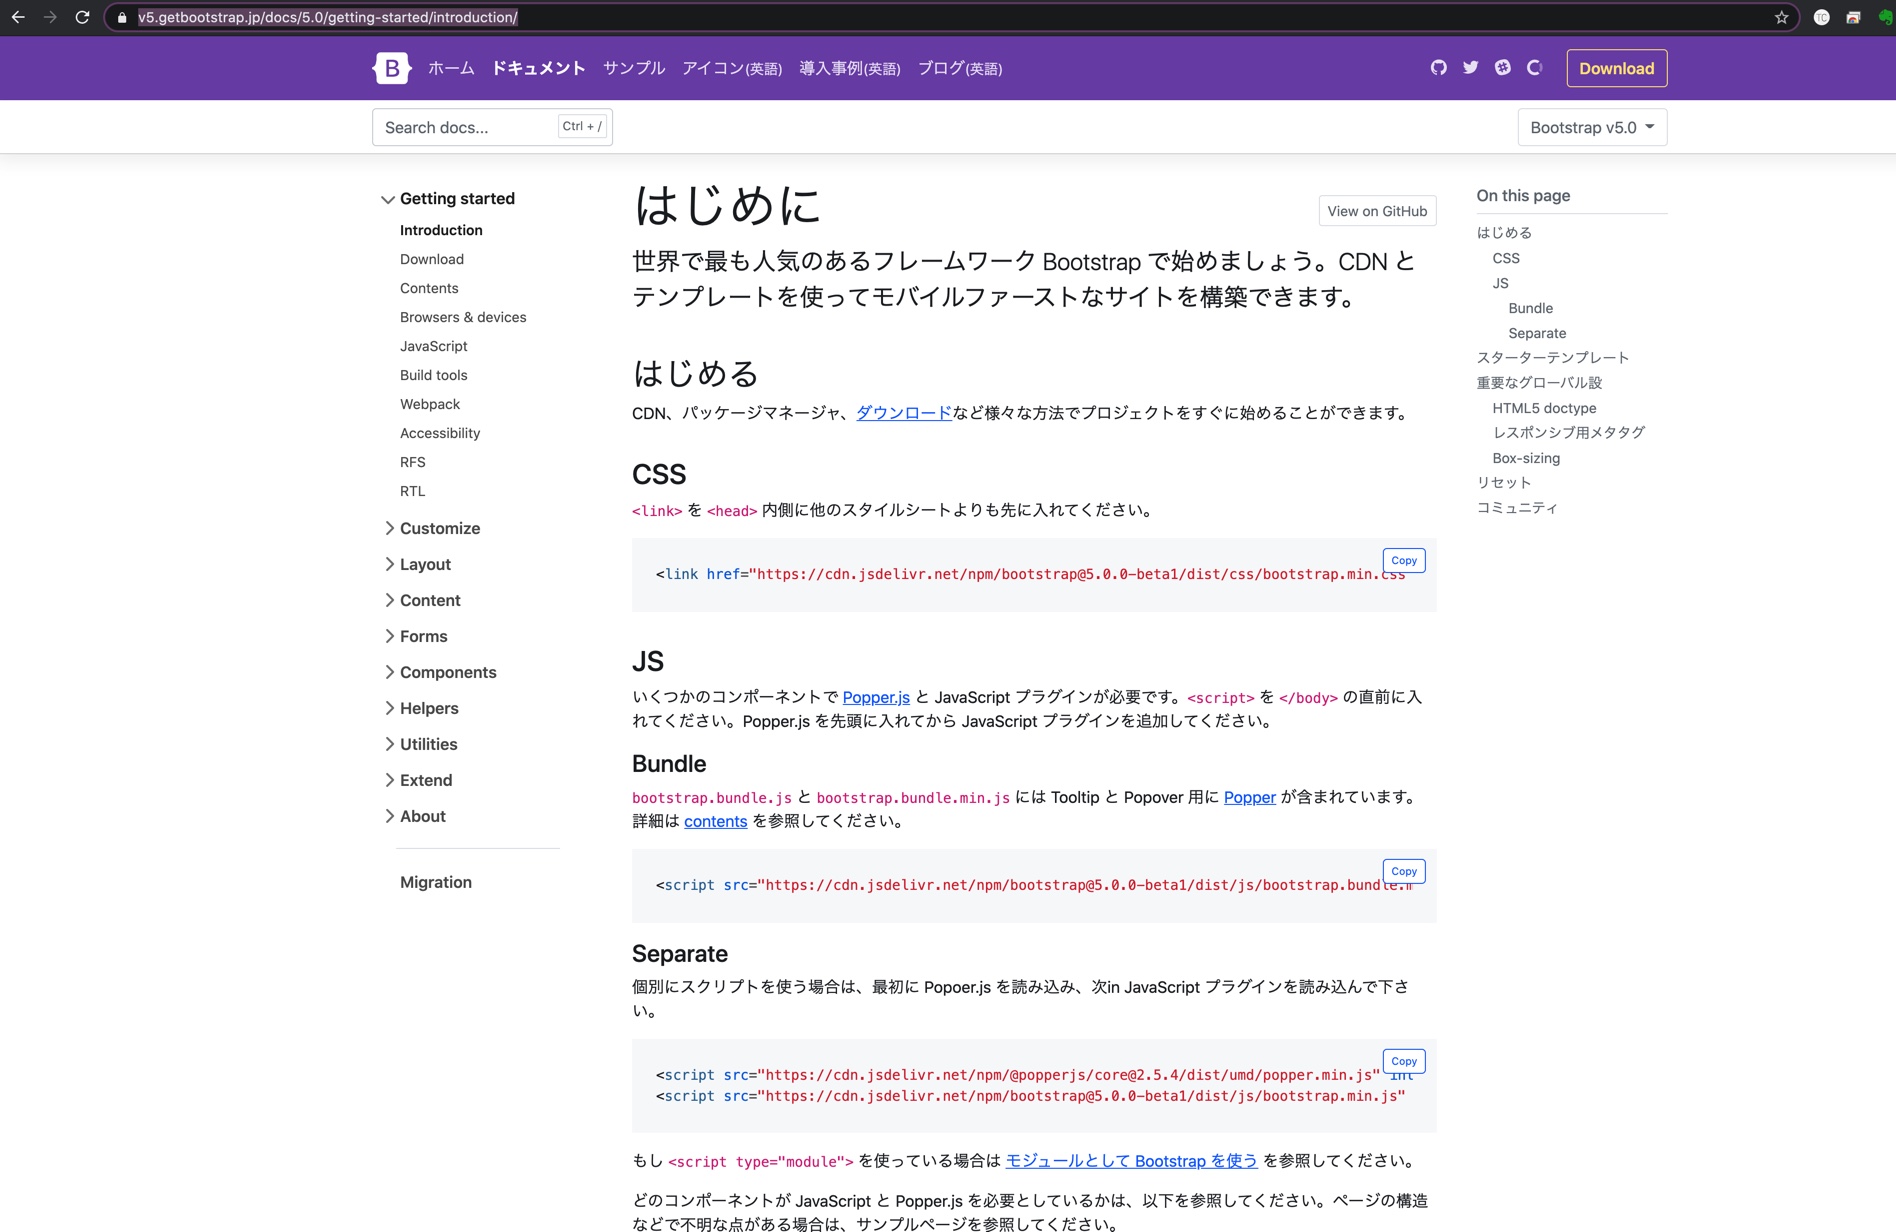Expand the Utilities section
This screenshot has width=1896, height=1232.
420,744
